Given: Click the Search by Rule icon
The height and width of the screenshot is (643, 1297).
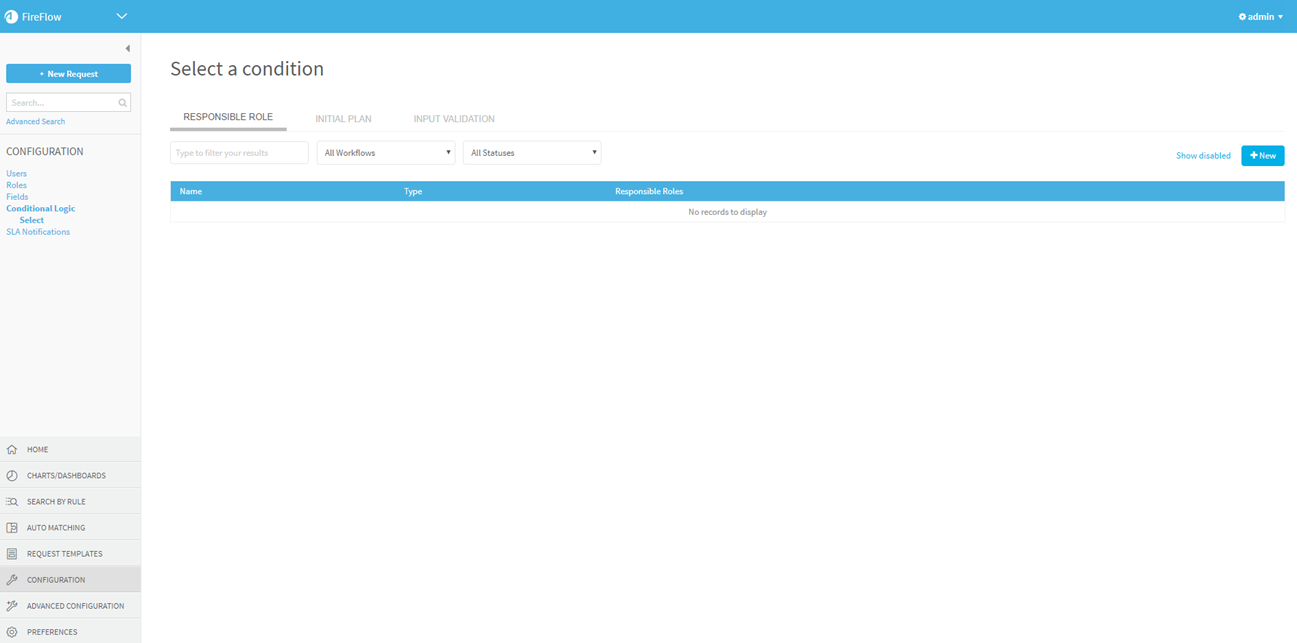Looking at the screenshot, I should (12, 502).
